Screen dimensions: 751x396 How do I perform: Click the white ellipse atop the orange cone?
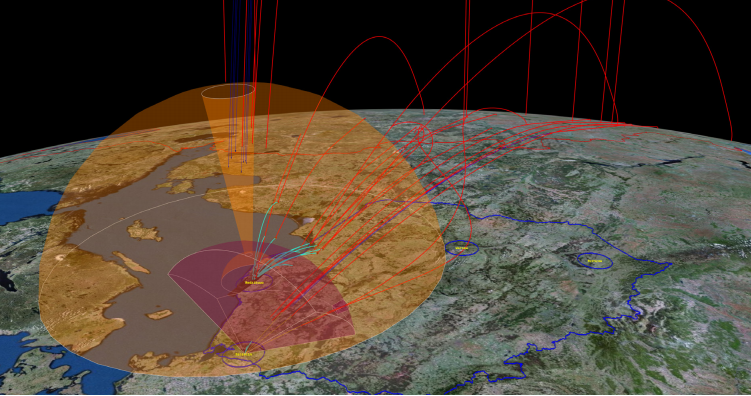(228, 91)
